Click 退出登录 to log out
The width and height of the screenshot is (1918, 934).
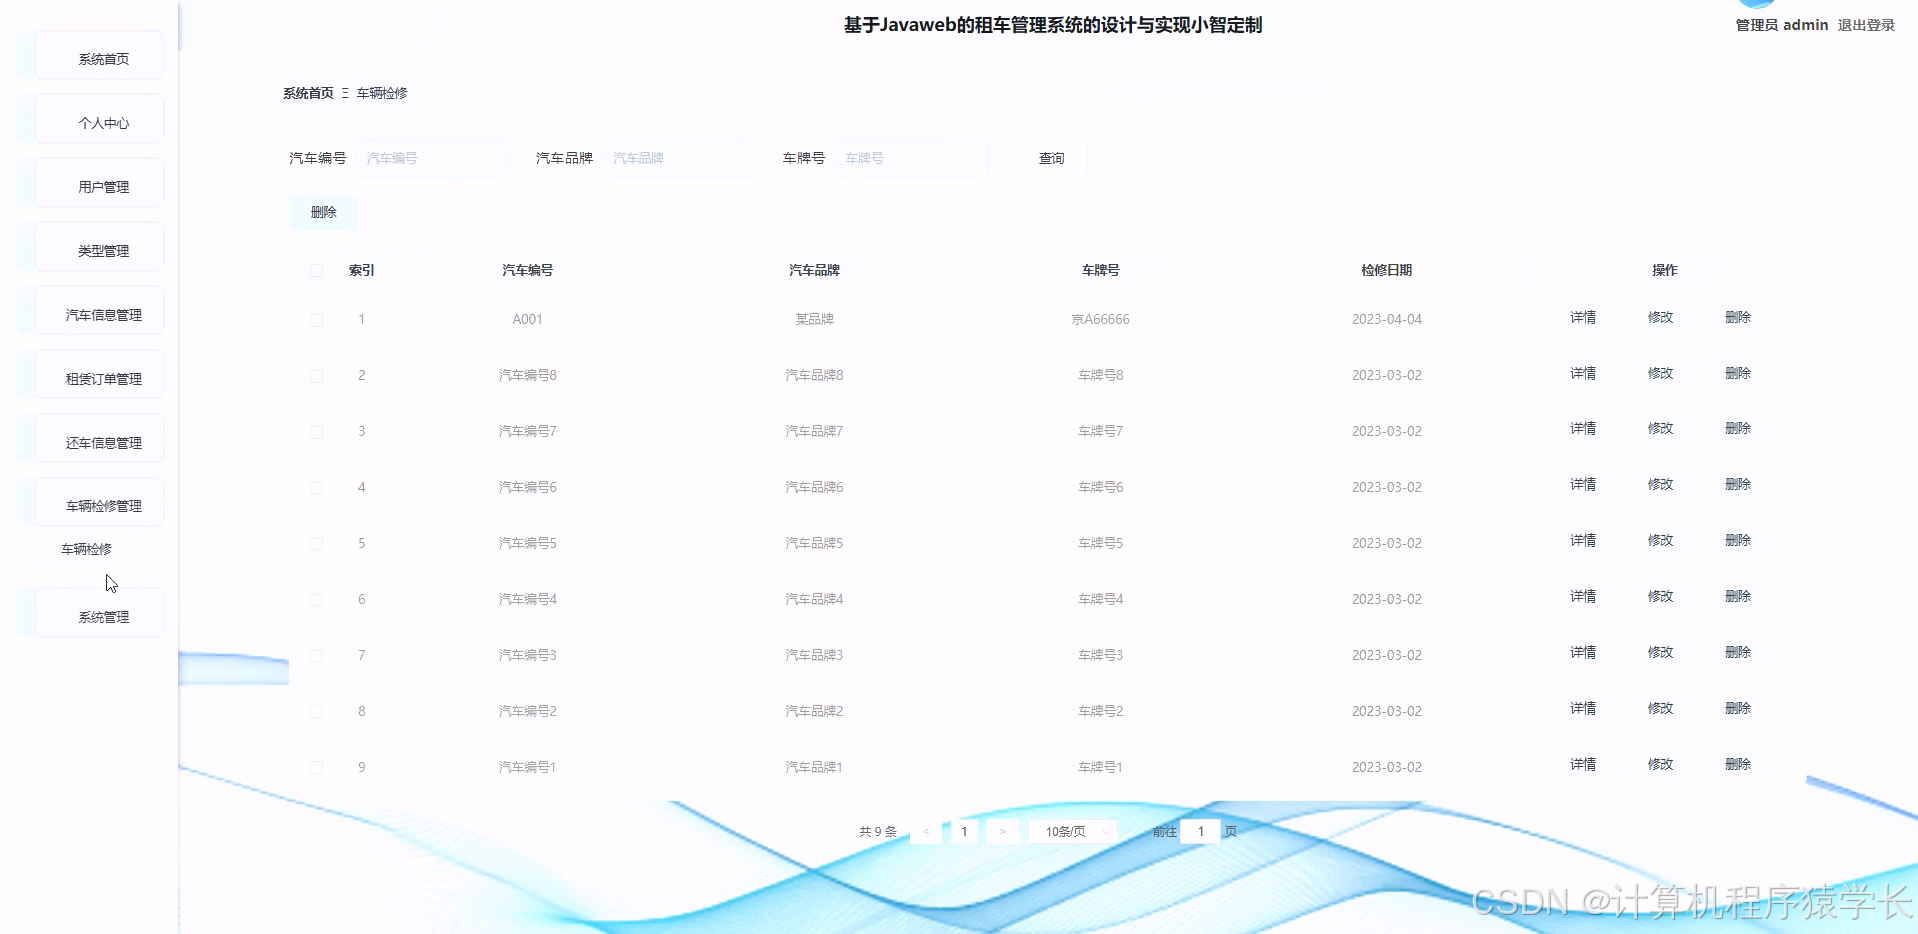(x=1864, y=25)
